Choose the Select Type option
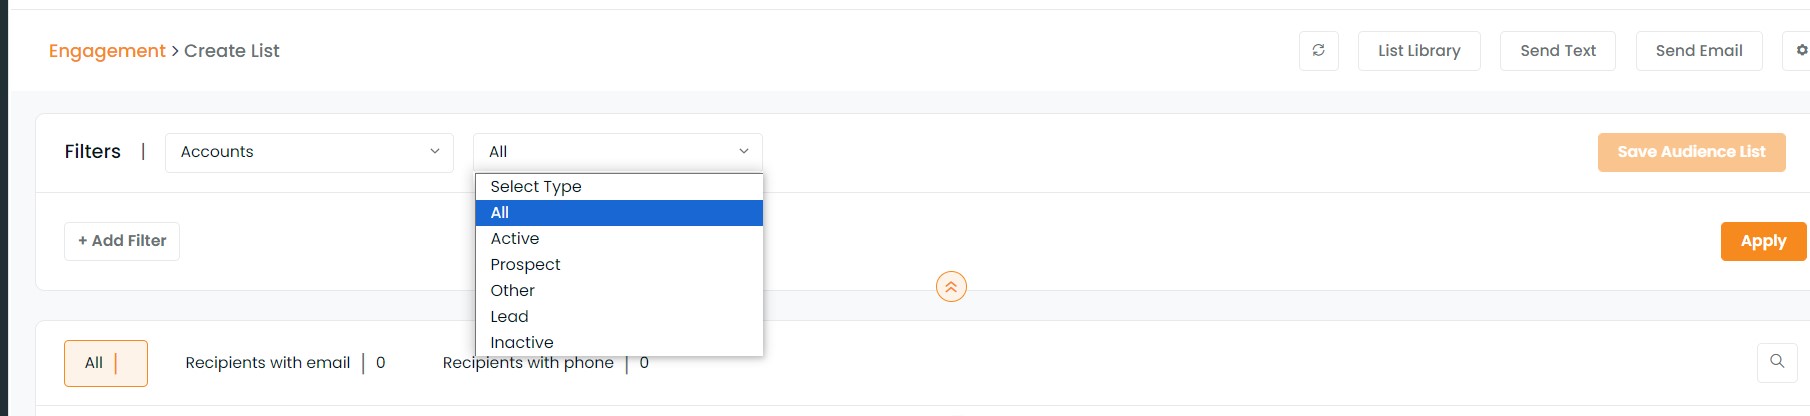 pos(619,187)
